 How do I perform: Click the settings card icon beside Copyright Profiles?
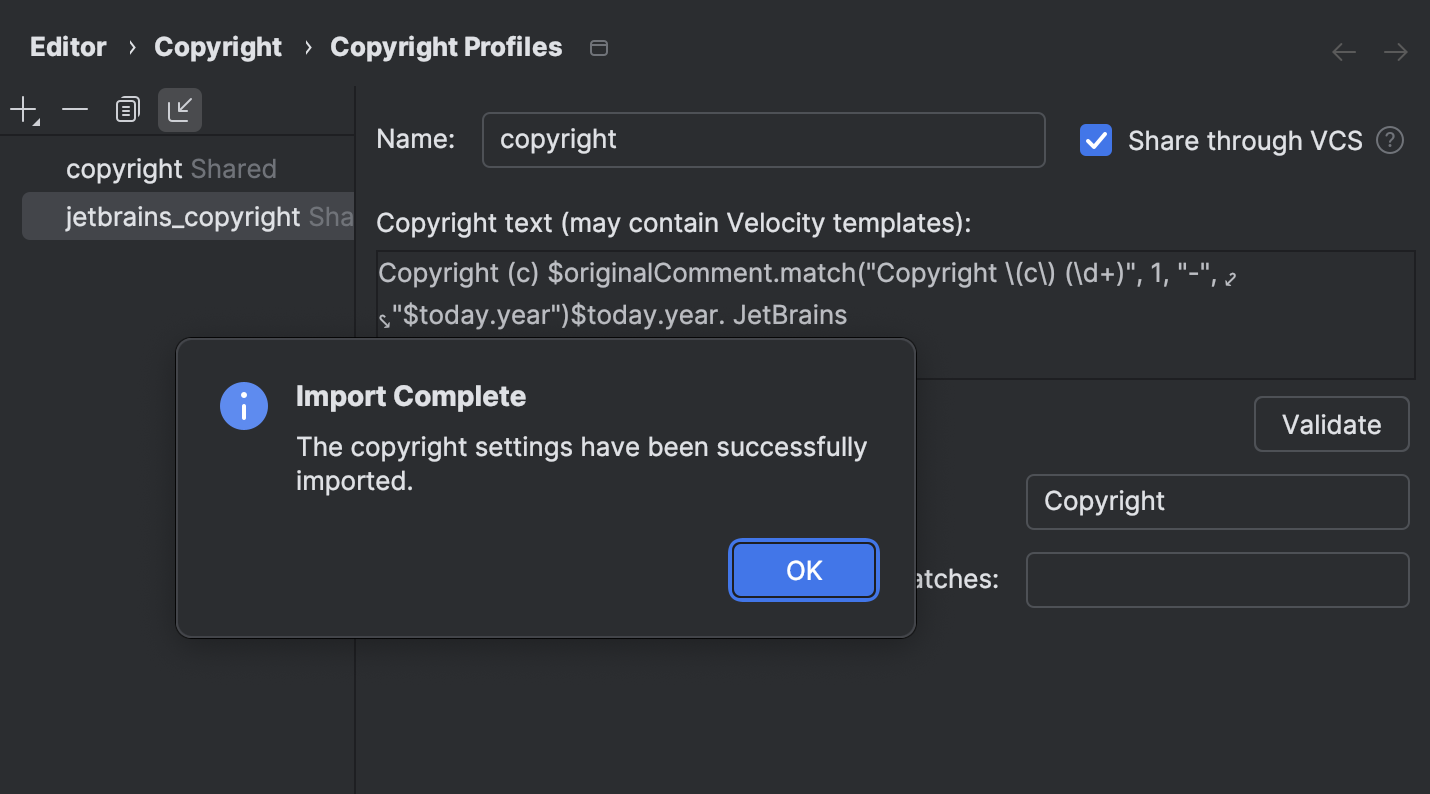pos(599,47)
